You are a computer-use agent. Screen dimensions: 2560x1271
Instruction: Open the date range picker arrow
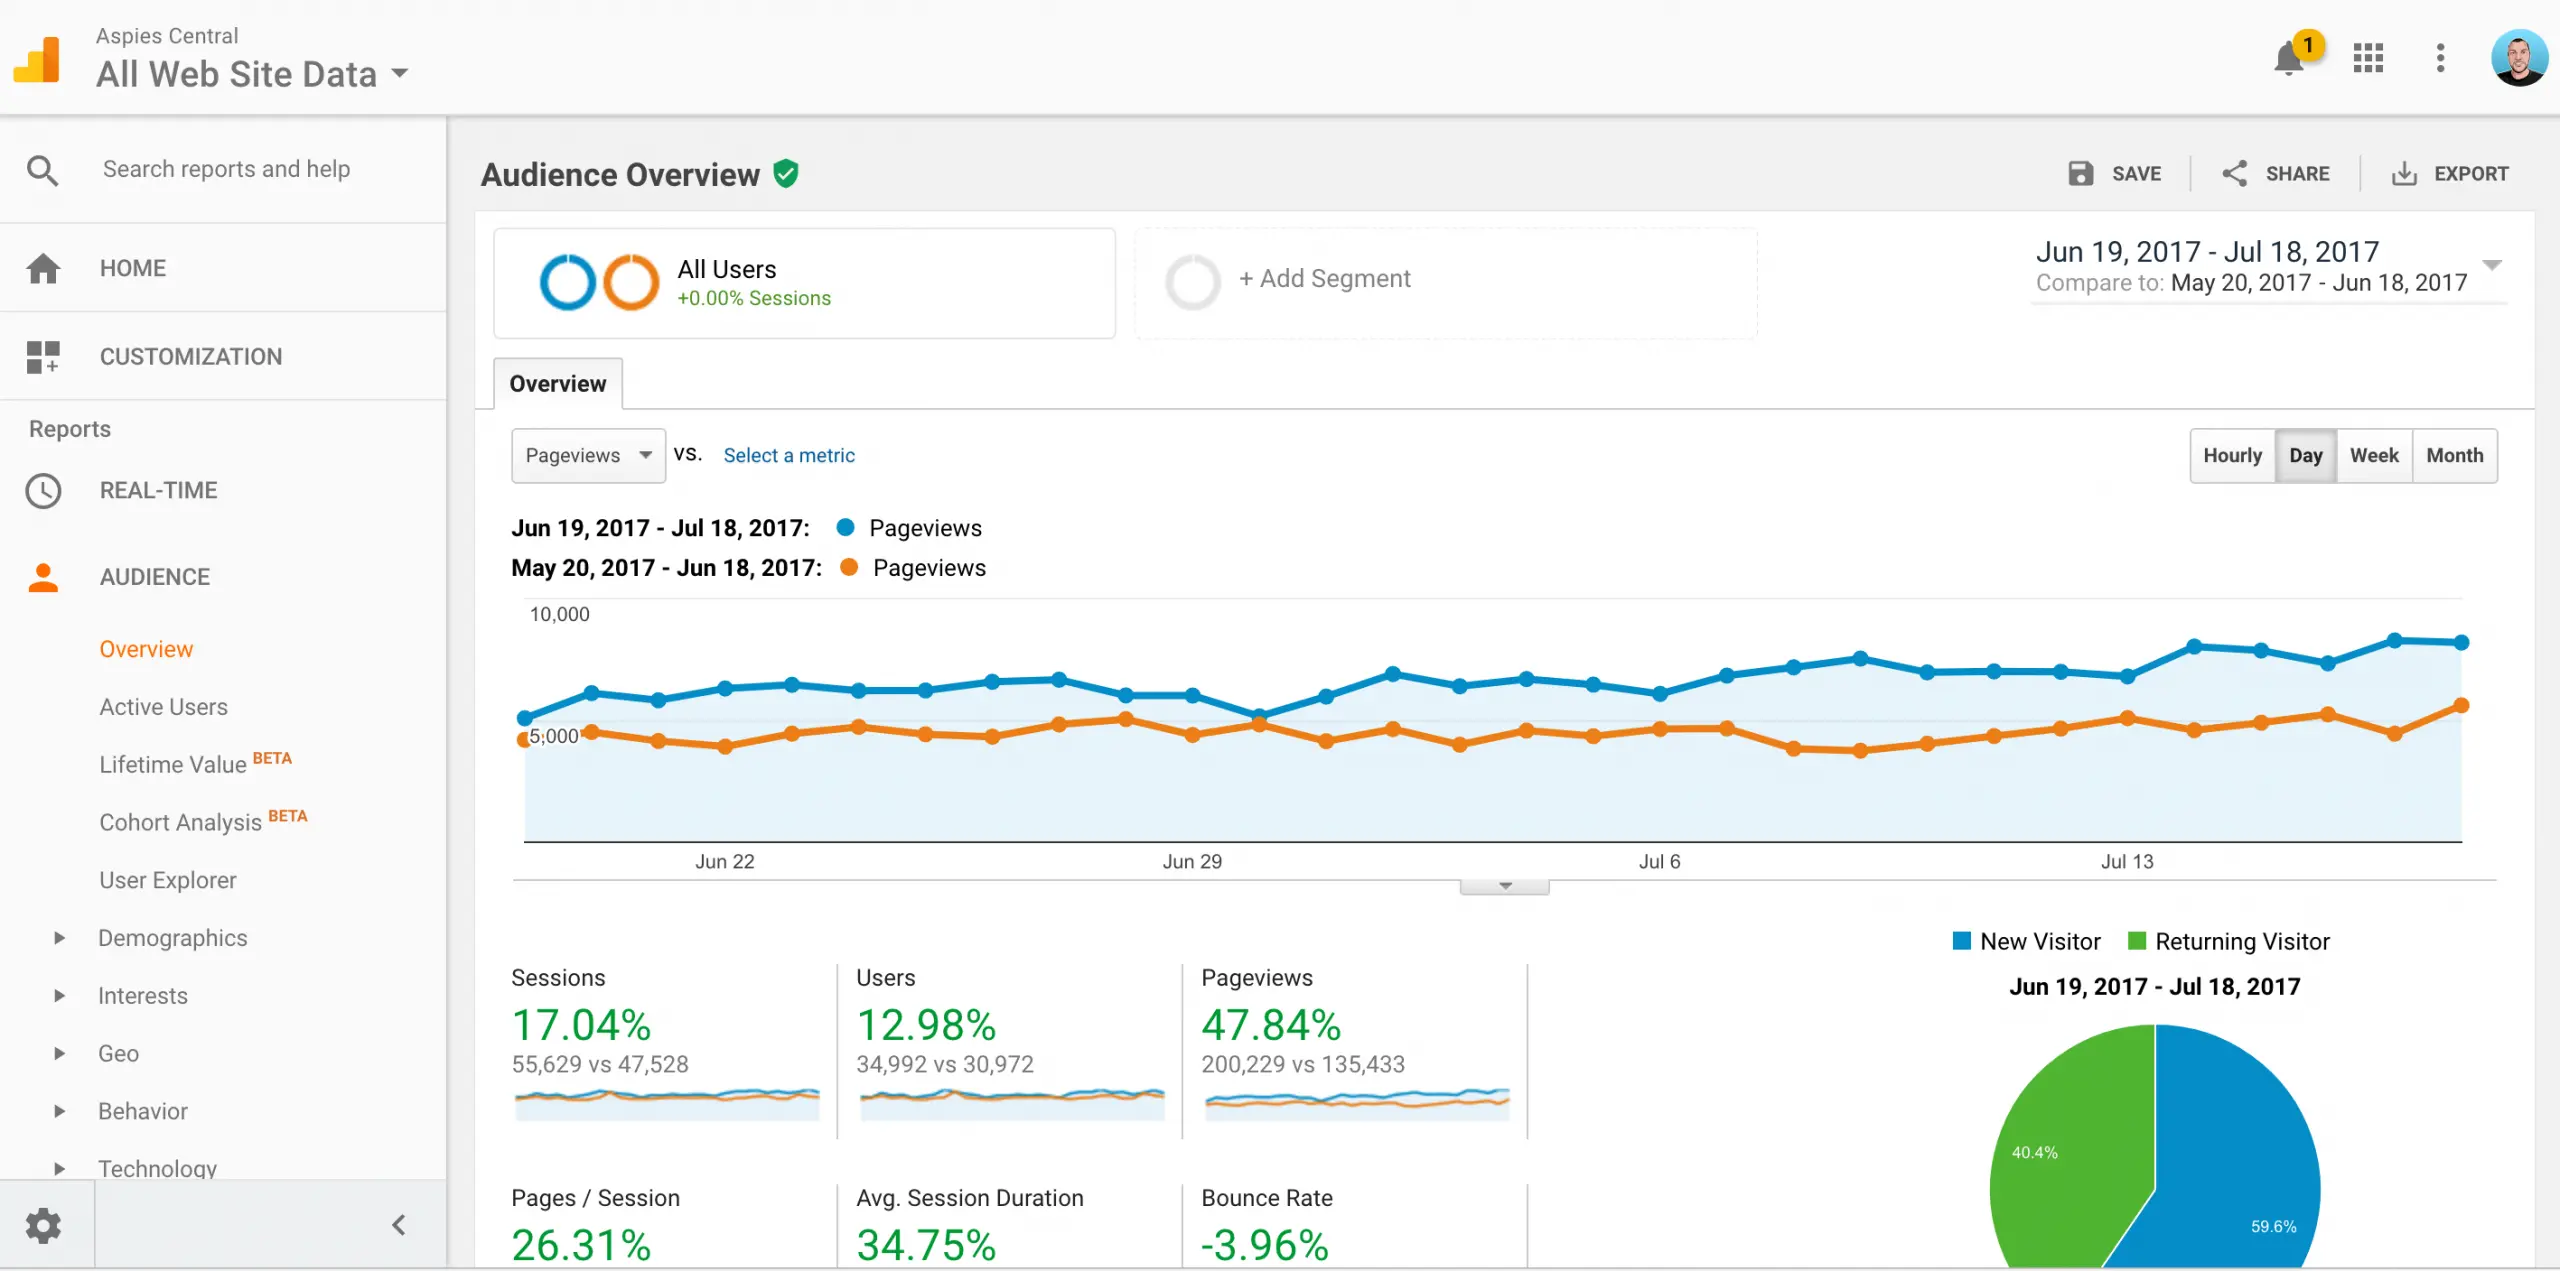[x=2492, y=266]
